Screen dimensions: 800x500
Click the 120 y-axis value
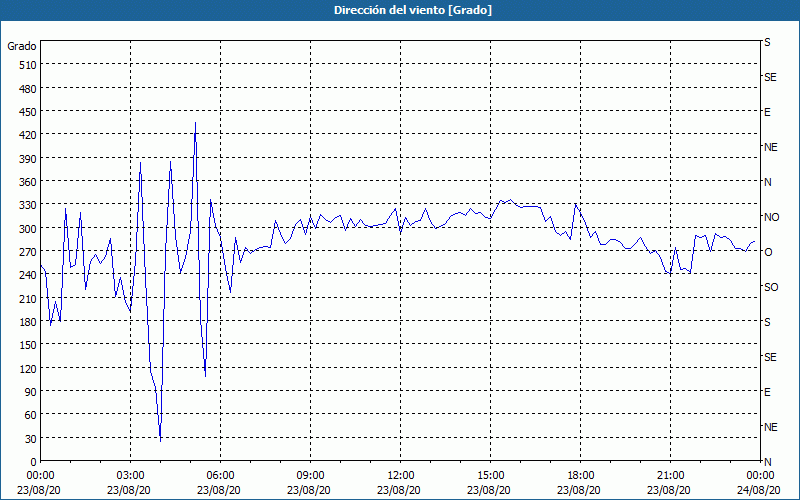click(x=28, y=368)
